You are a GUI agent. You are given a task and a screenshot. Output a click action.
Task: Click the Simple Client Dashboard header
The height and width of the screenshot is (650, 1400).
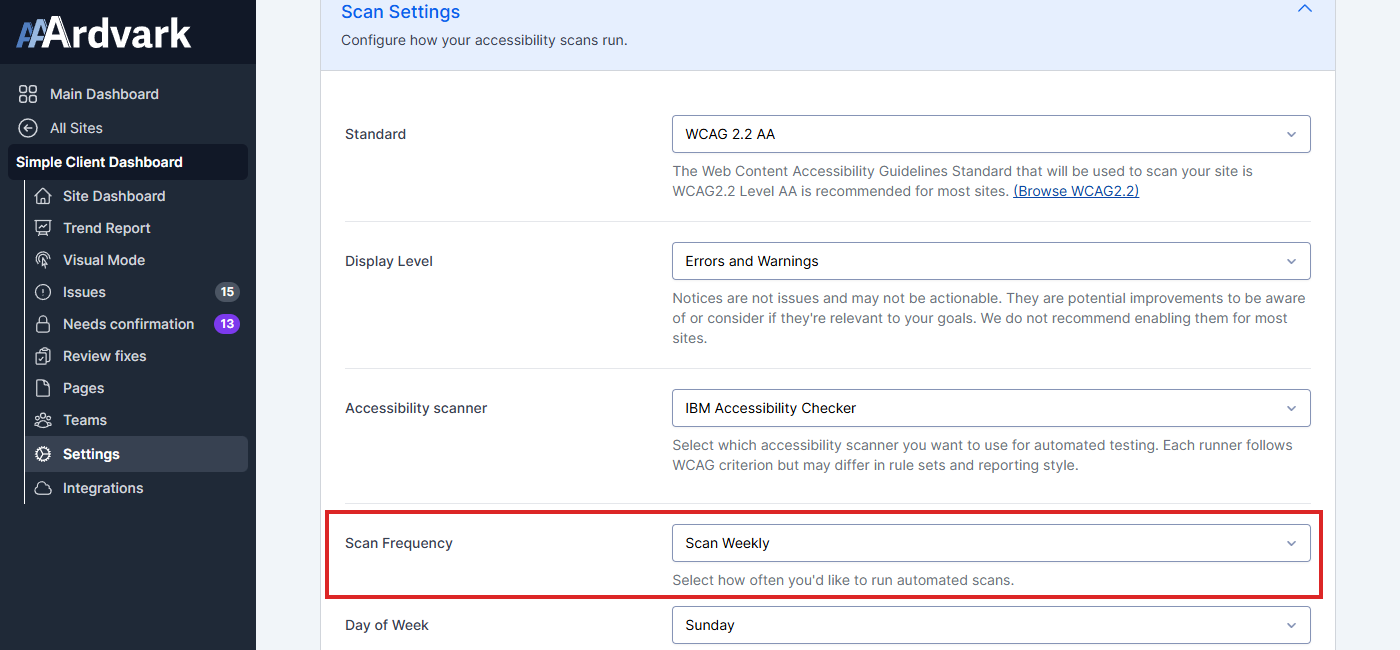click(128, 162)
